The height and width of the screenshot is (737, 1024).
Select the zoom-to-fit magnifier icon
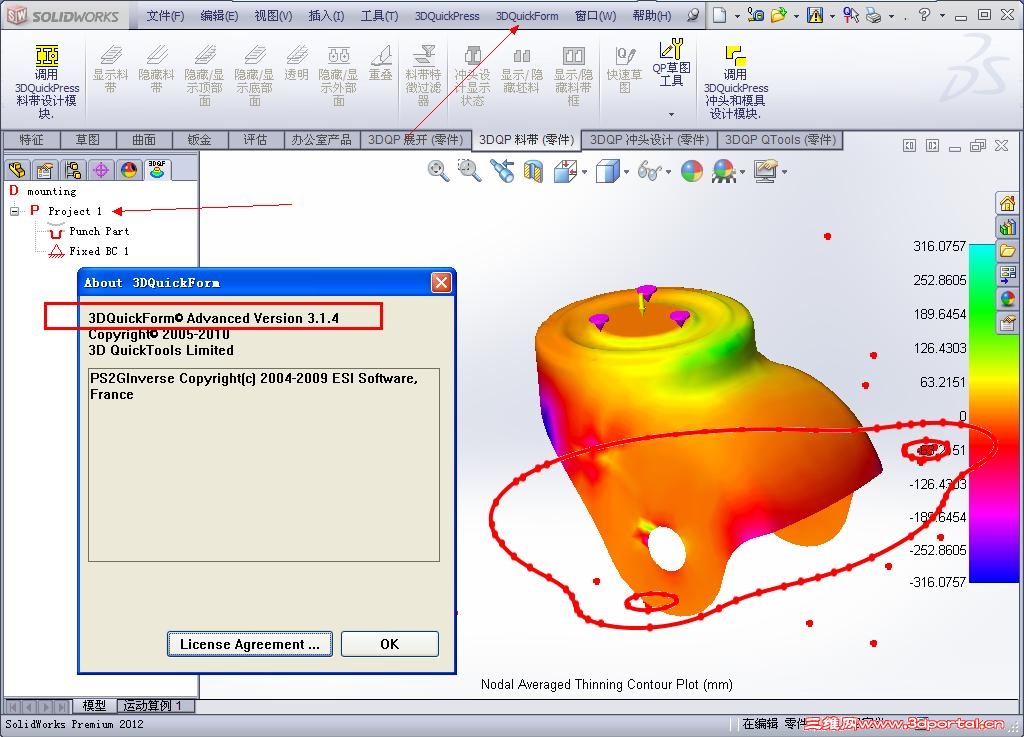coord(436,170)
